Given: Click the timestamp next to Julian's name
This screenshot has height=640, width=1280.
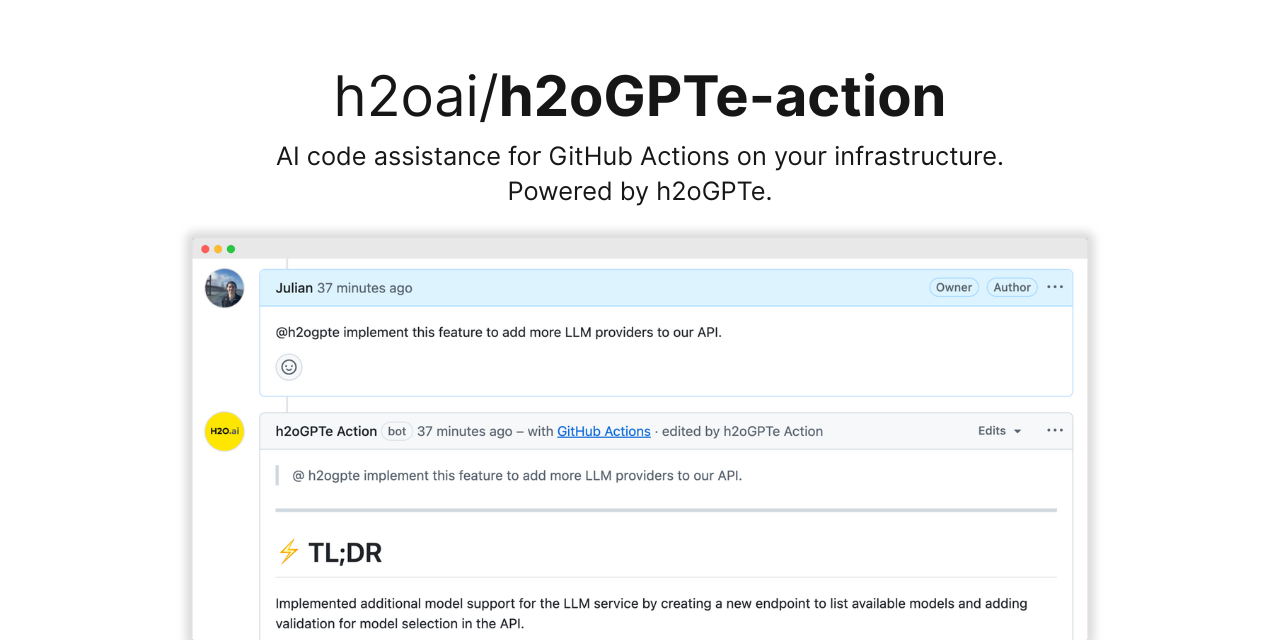Looking at the screenshot, I should 364,288.
